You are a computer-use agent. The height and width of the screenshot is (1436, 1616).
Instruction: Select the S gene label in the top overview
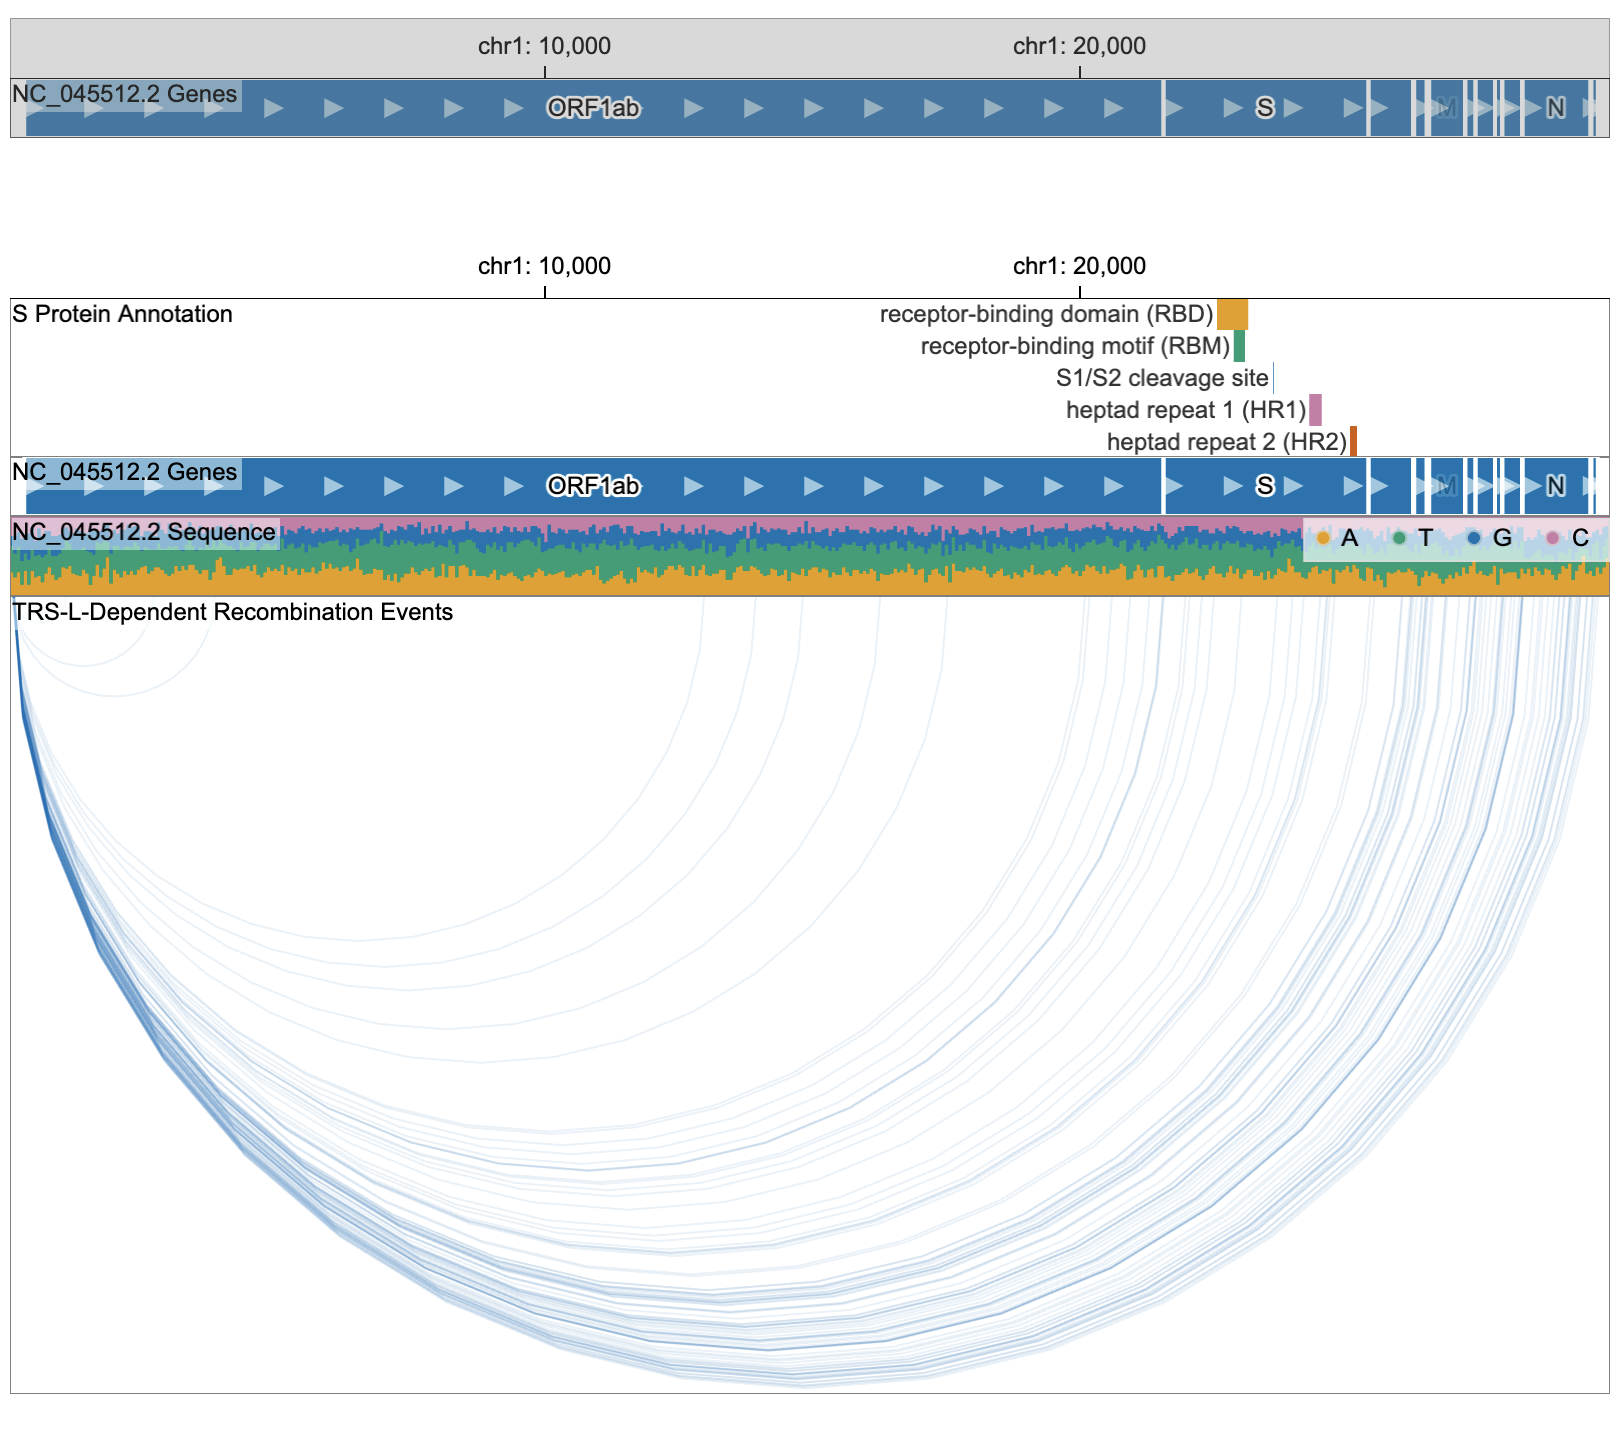click(x=1265, y=108)
